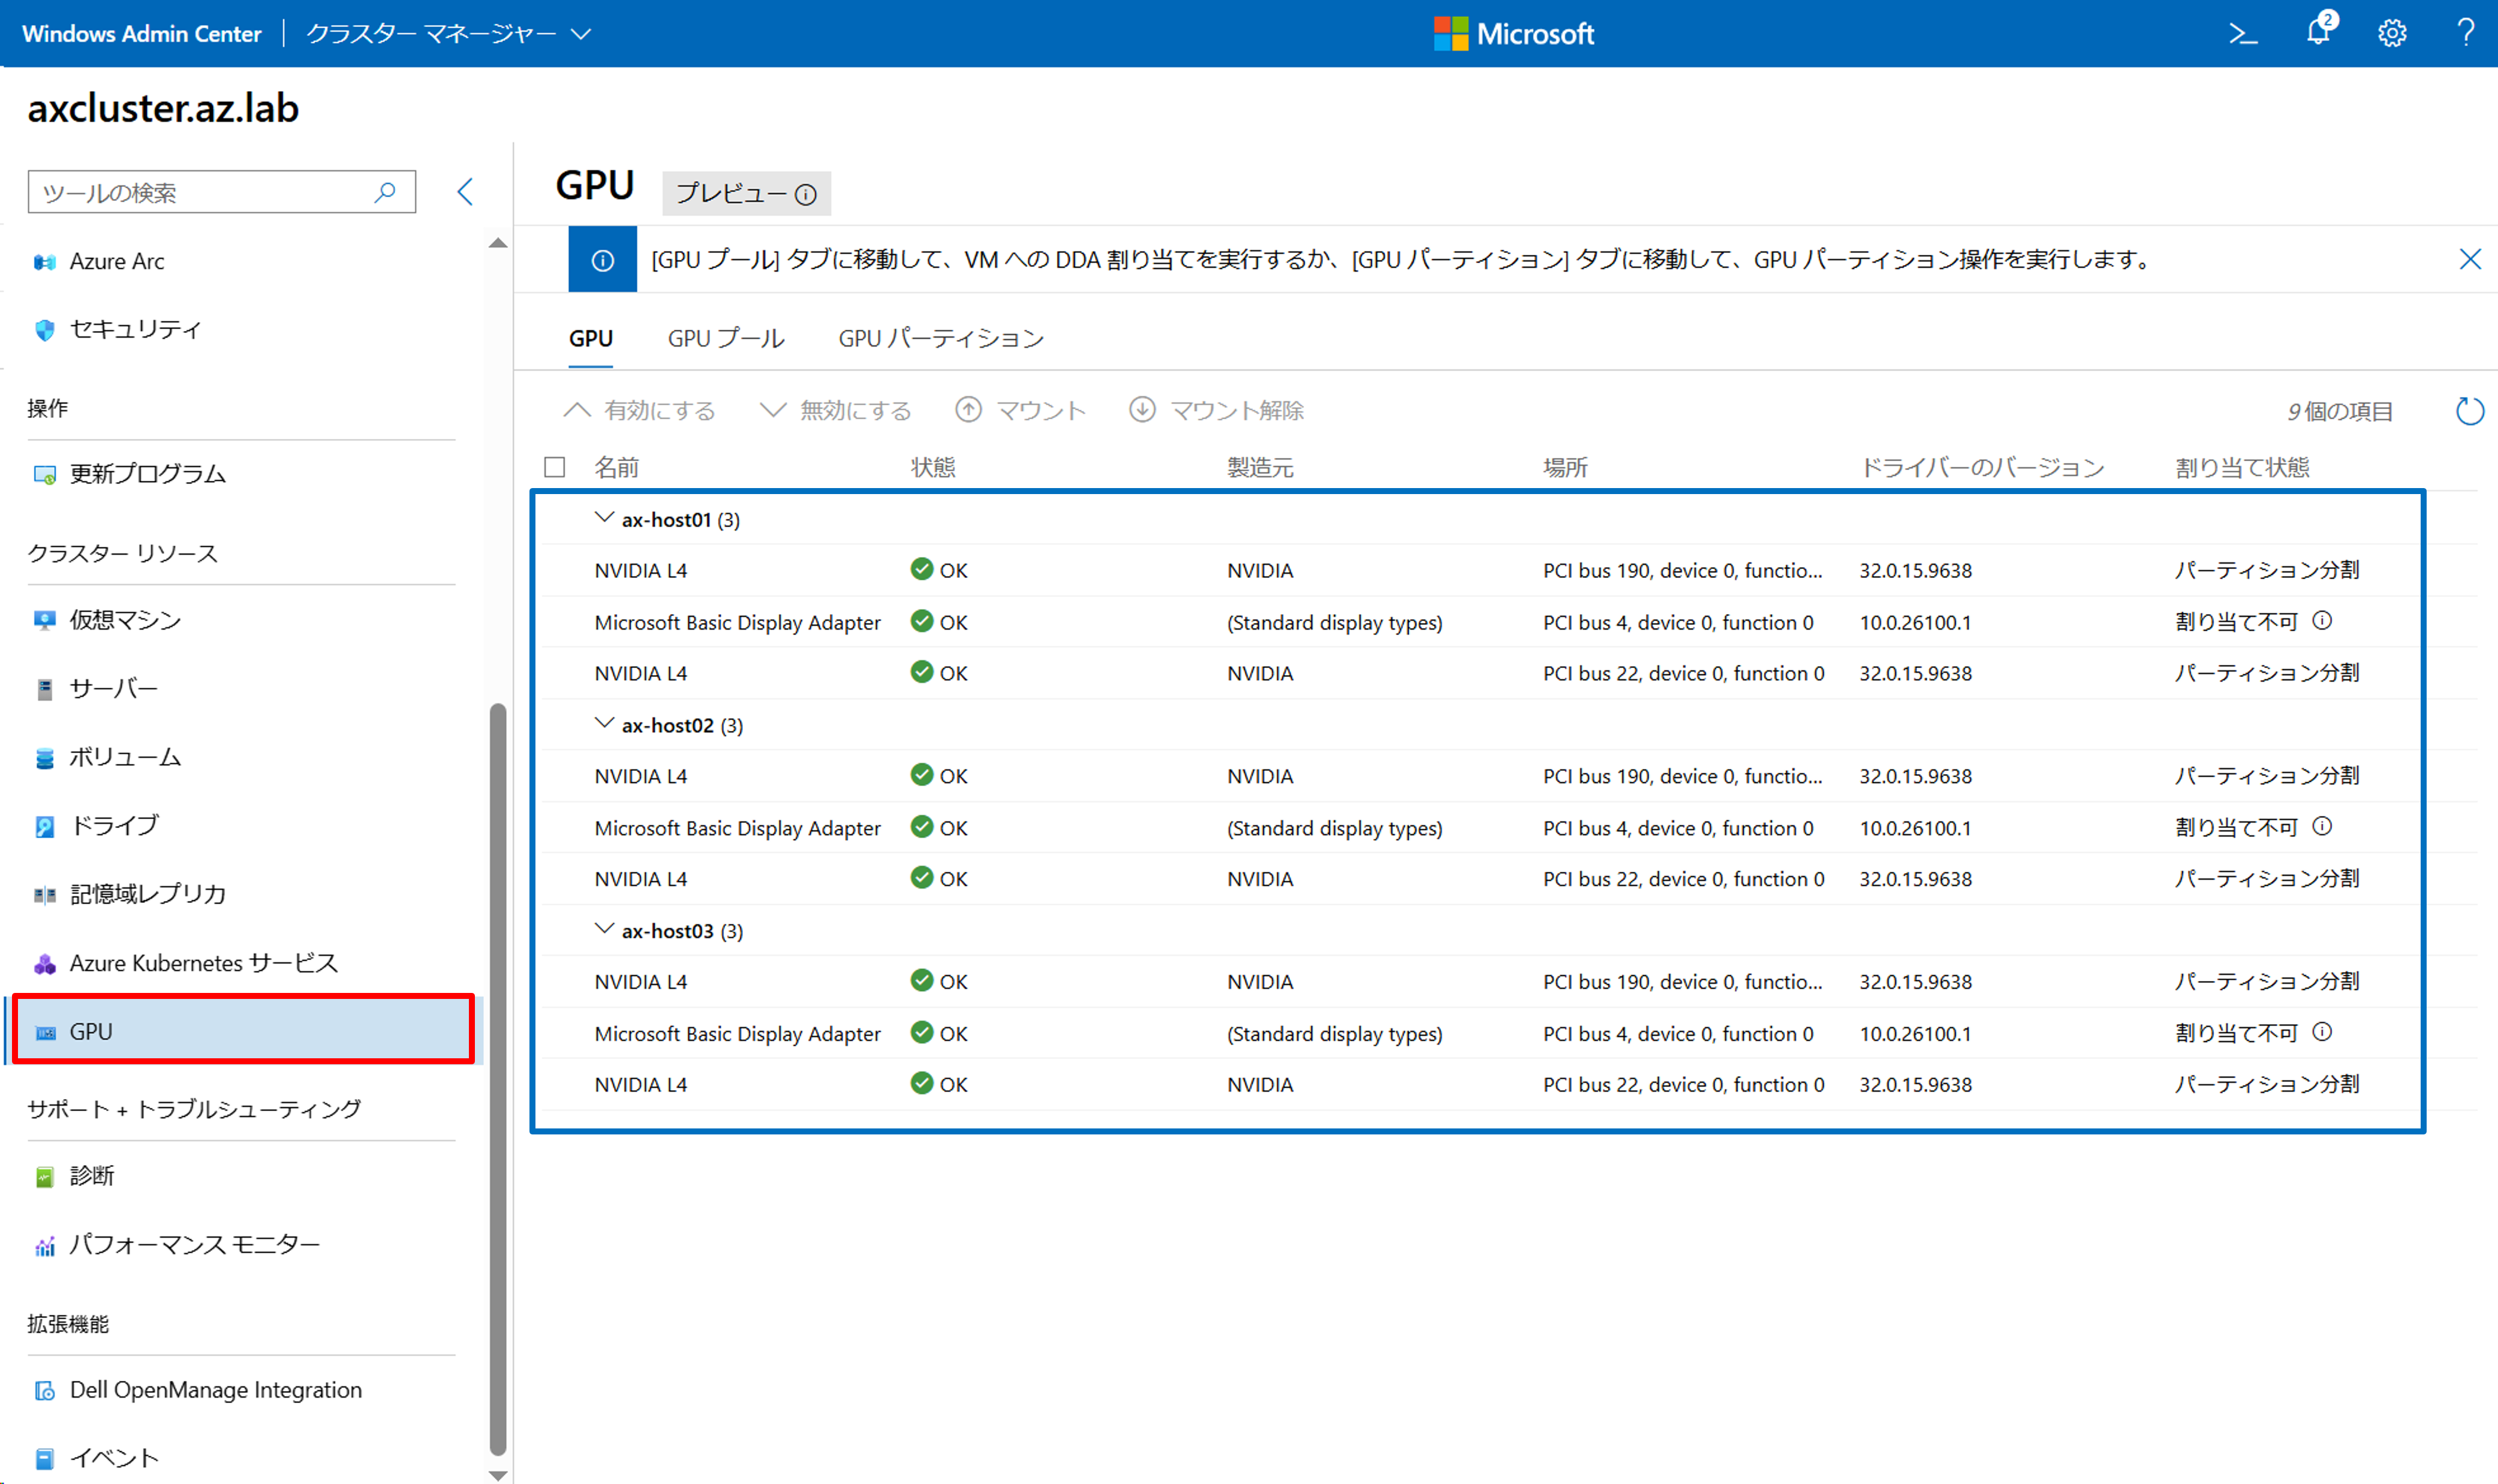2498x1484 pixels.
Task: Click the サーバー icon
Action: [x=45, y=689]
